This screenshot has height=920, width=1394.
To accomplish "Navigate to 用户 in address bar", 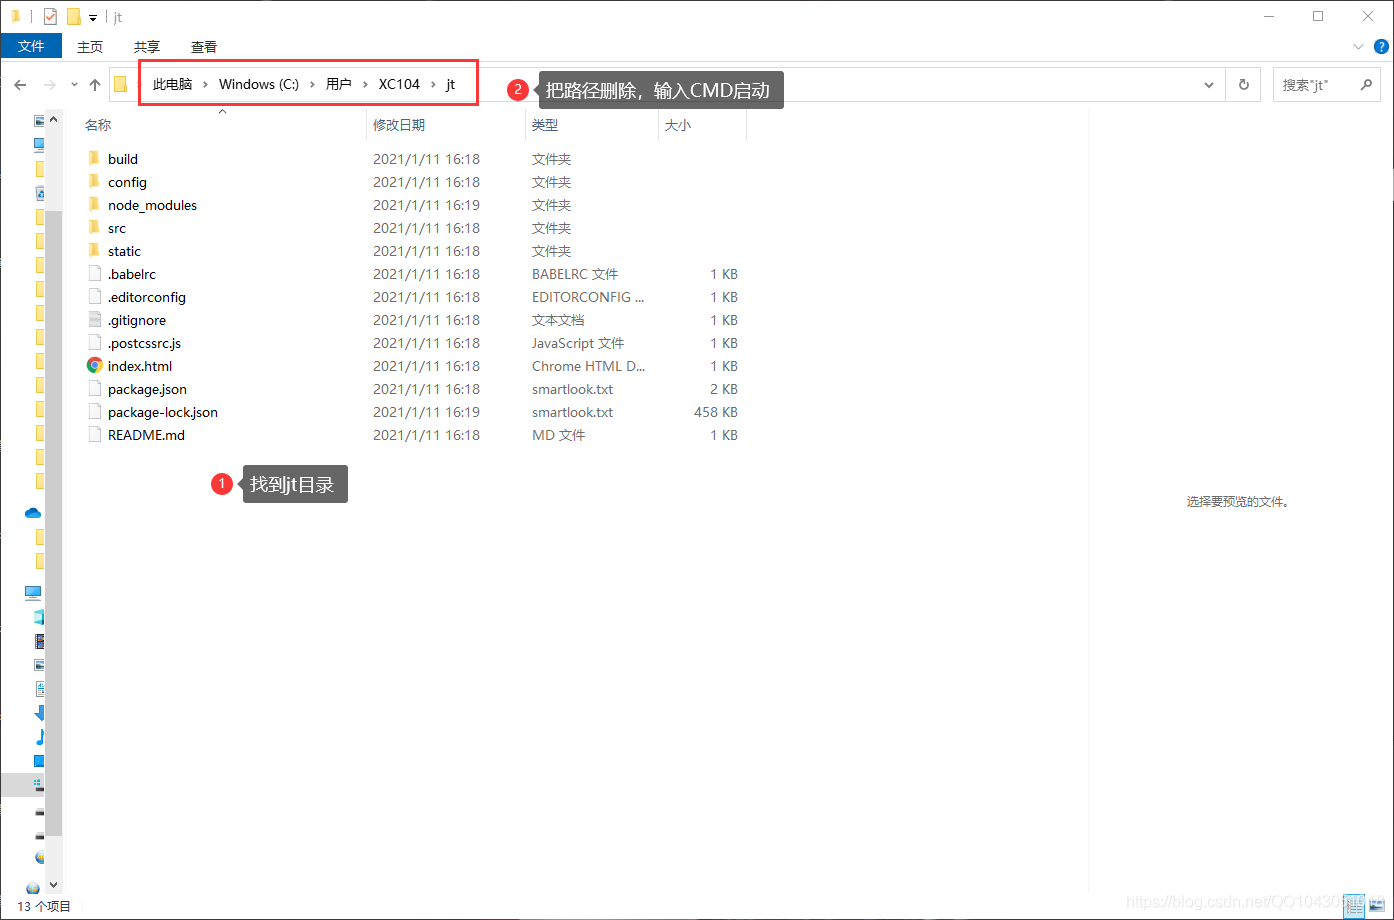I will point(339,84).
